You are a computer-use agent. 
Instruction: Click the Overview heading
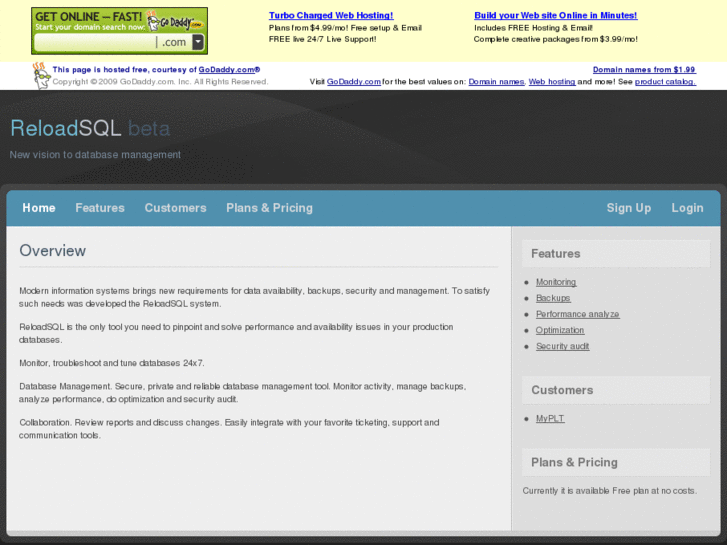pyautogui.click(x=52, y=250)
